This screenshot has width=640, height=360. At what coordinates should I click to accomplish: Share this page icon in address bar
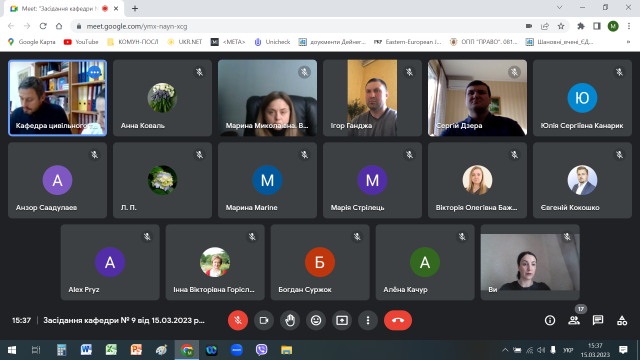coord(545,26)
